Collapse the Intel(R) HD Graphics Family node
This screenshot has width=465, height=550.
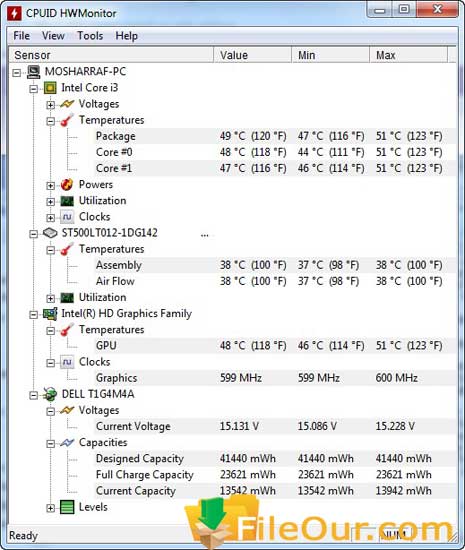point(34,315)
